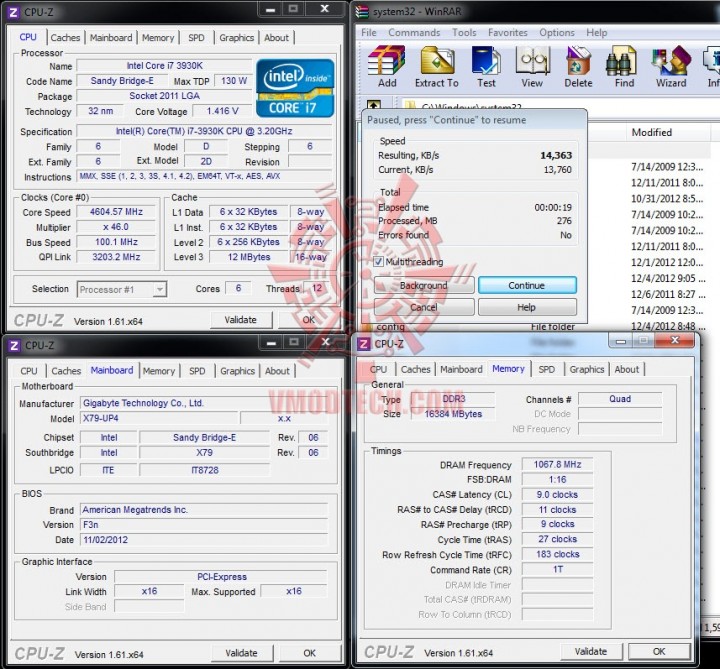Select SPD tab in Memory CPU-Z window

pos(546,370)
